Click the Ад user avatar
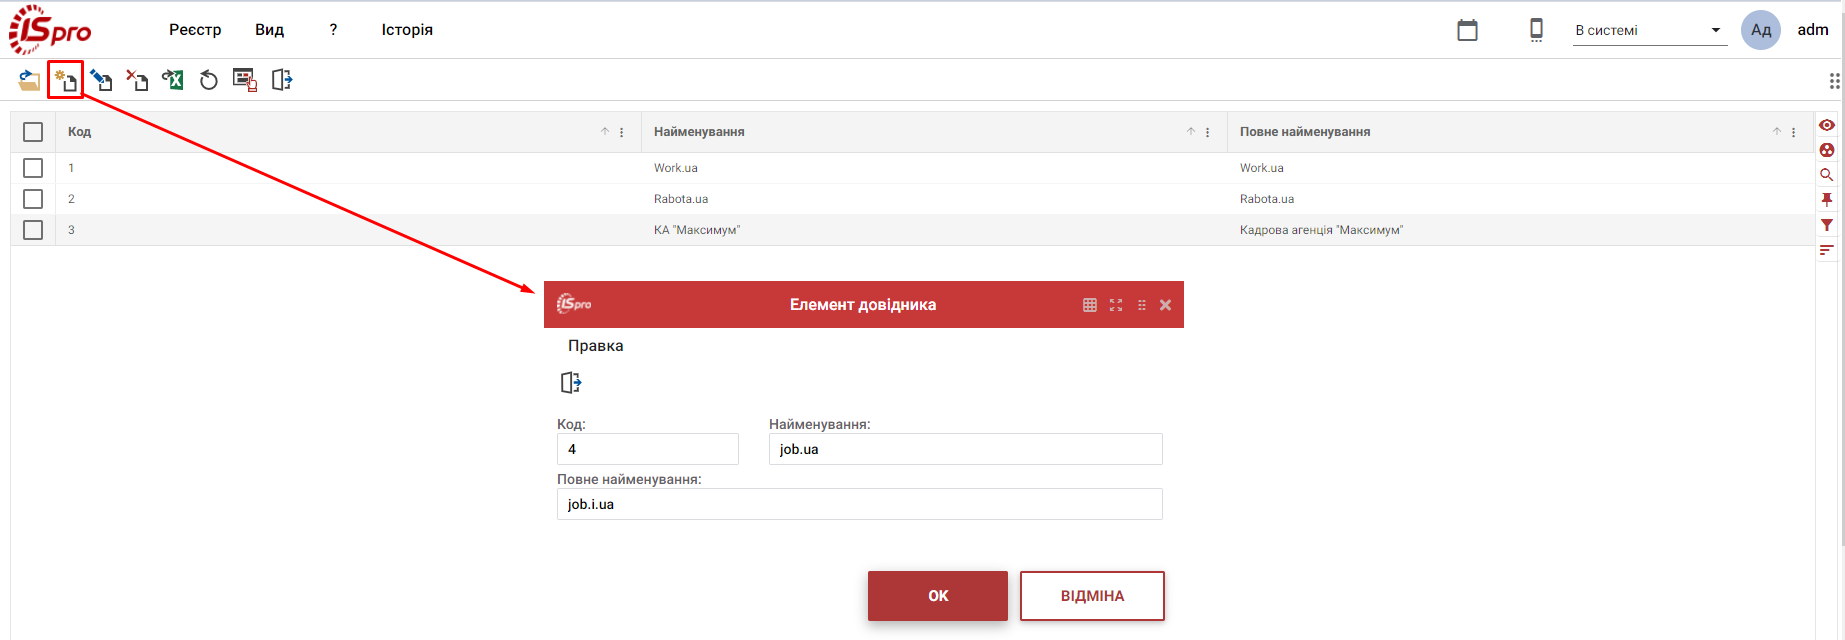Viewport: 1845px width, 640px height. point(1761,30)
